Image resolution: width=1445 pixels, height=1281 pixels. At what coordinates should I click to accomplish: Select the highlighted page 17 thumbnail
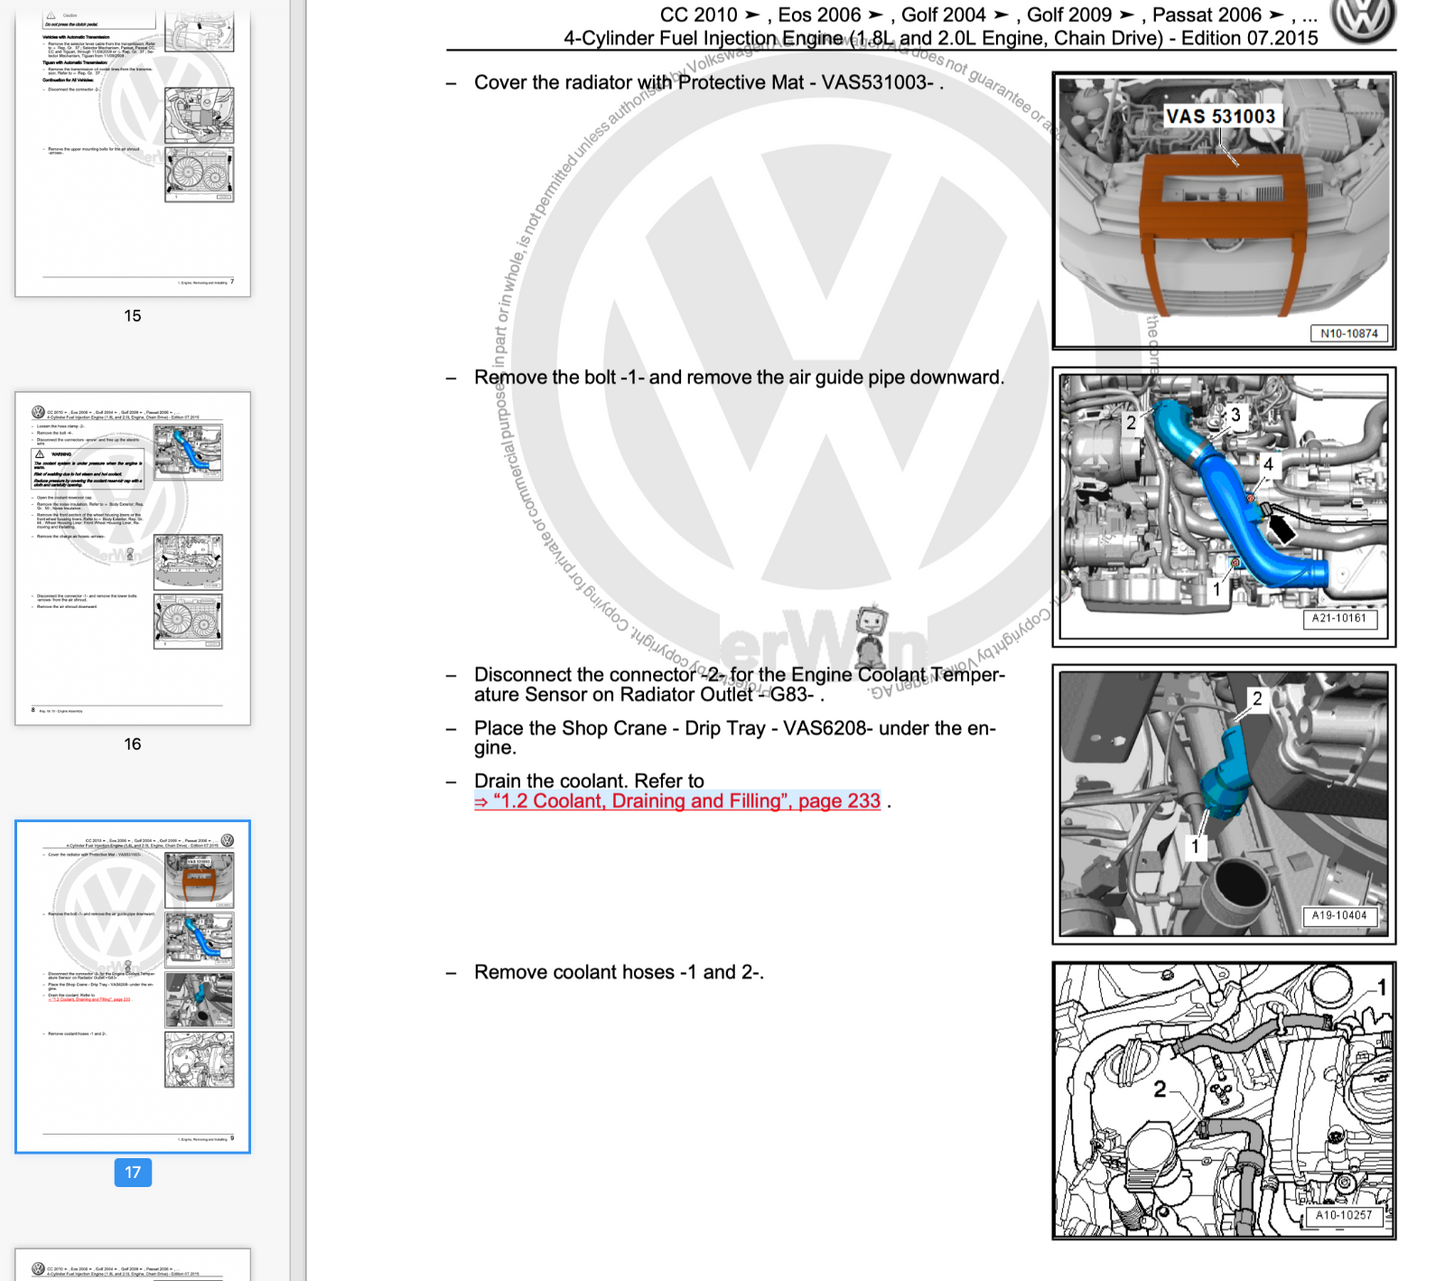(132, 986)
